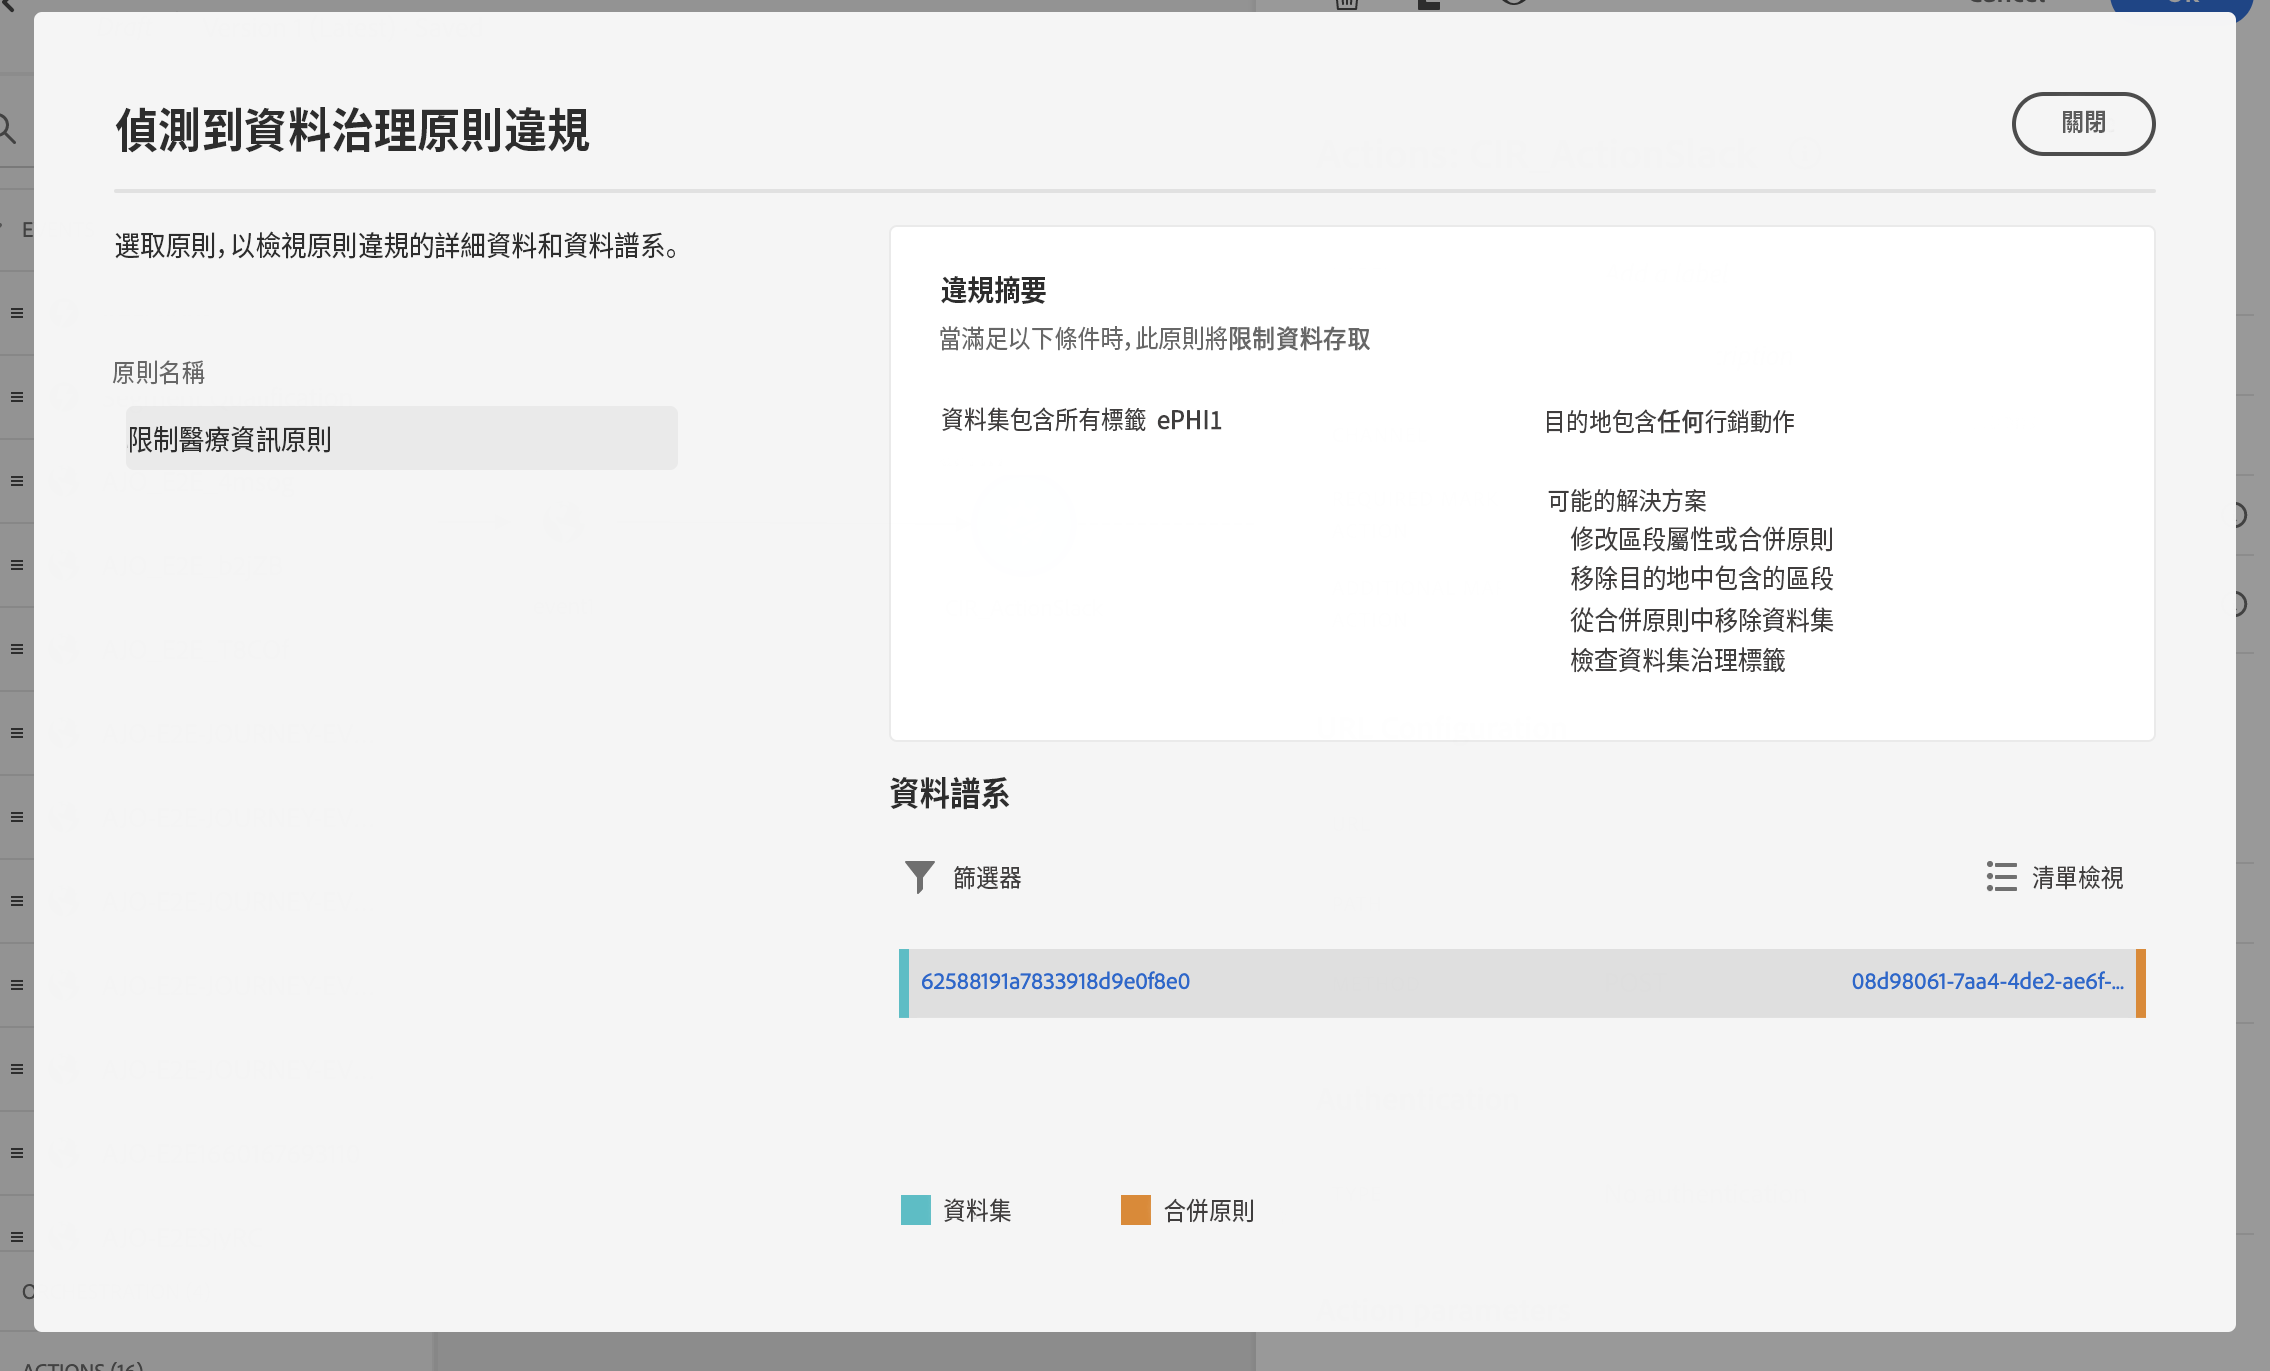Switch to 清單檢視 list view
Screen dimensions: 2270x1371
coord(2077,878)
